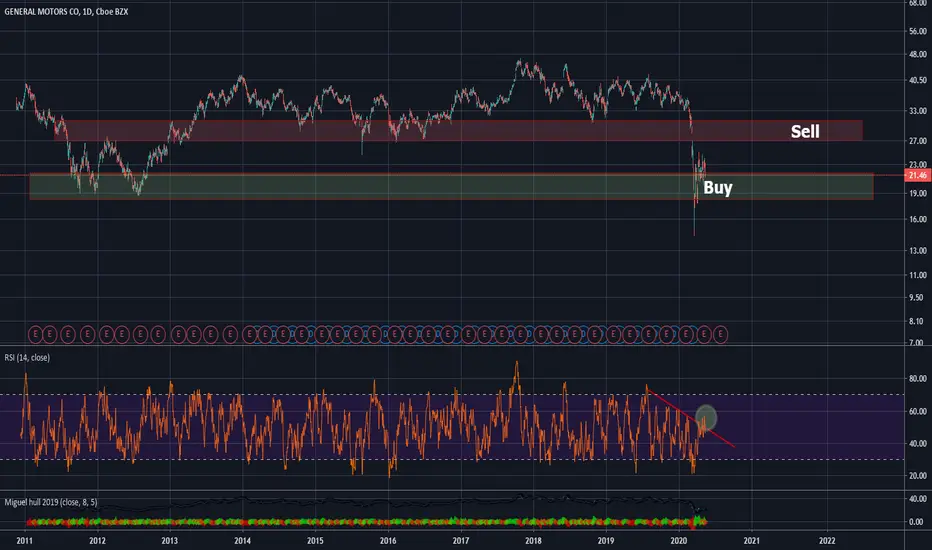Click the 80.00 RSI axis label
The image size is (932, 550).
tap(918, 378)
